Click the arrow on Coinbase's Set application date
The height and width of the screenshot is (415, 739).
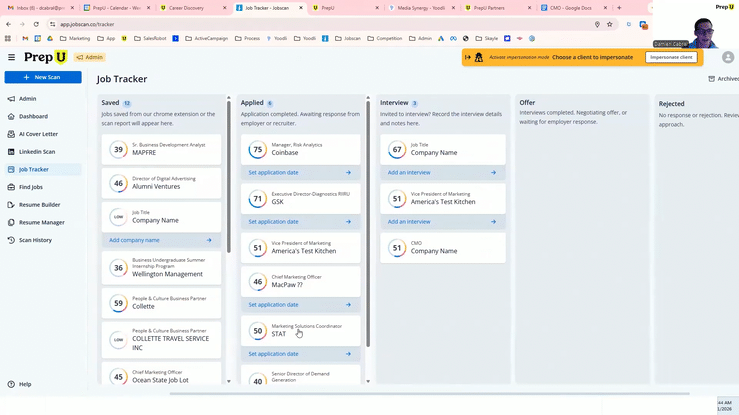[348, 173]
